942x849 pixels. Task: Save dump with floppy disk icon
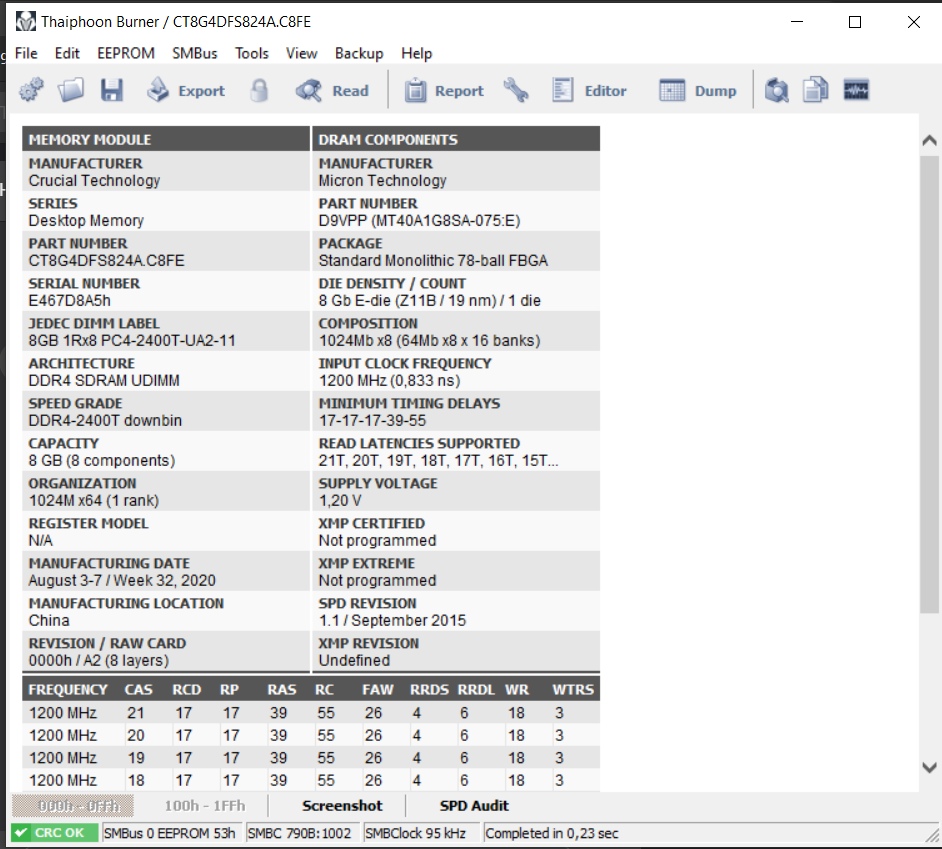112,90
